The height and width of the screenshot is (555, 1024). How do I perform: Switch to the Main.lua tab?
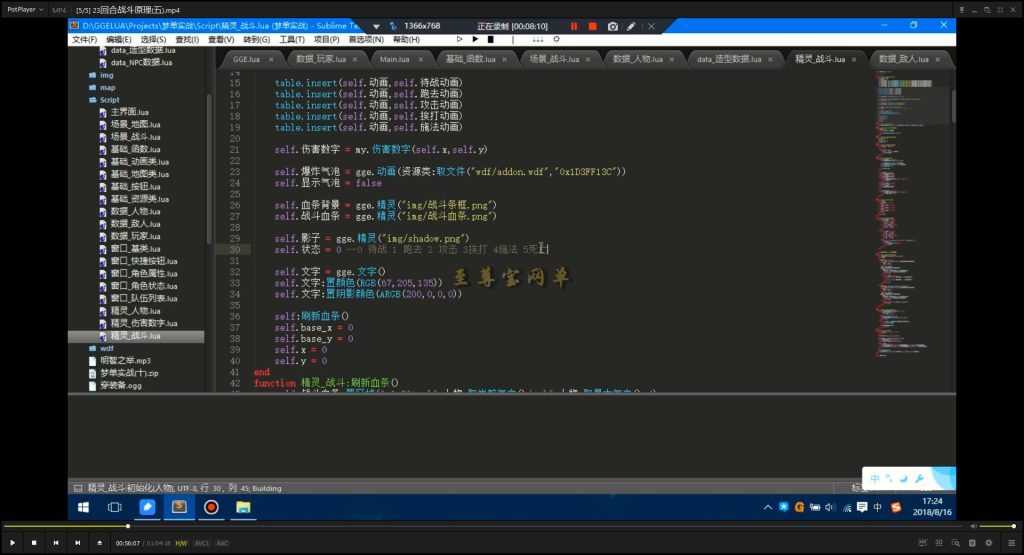pyautogui.click(x=395, y=59)
